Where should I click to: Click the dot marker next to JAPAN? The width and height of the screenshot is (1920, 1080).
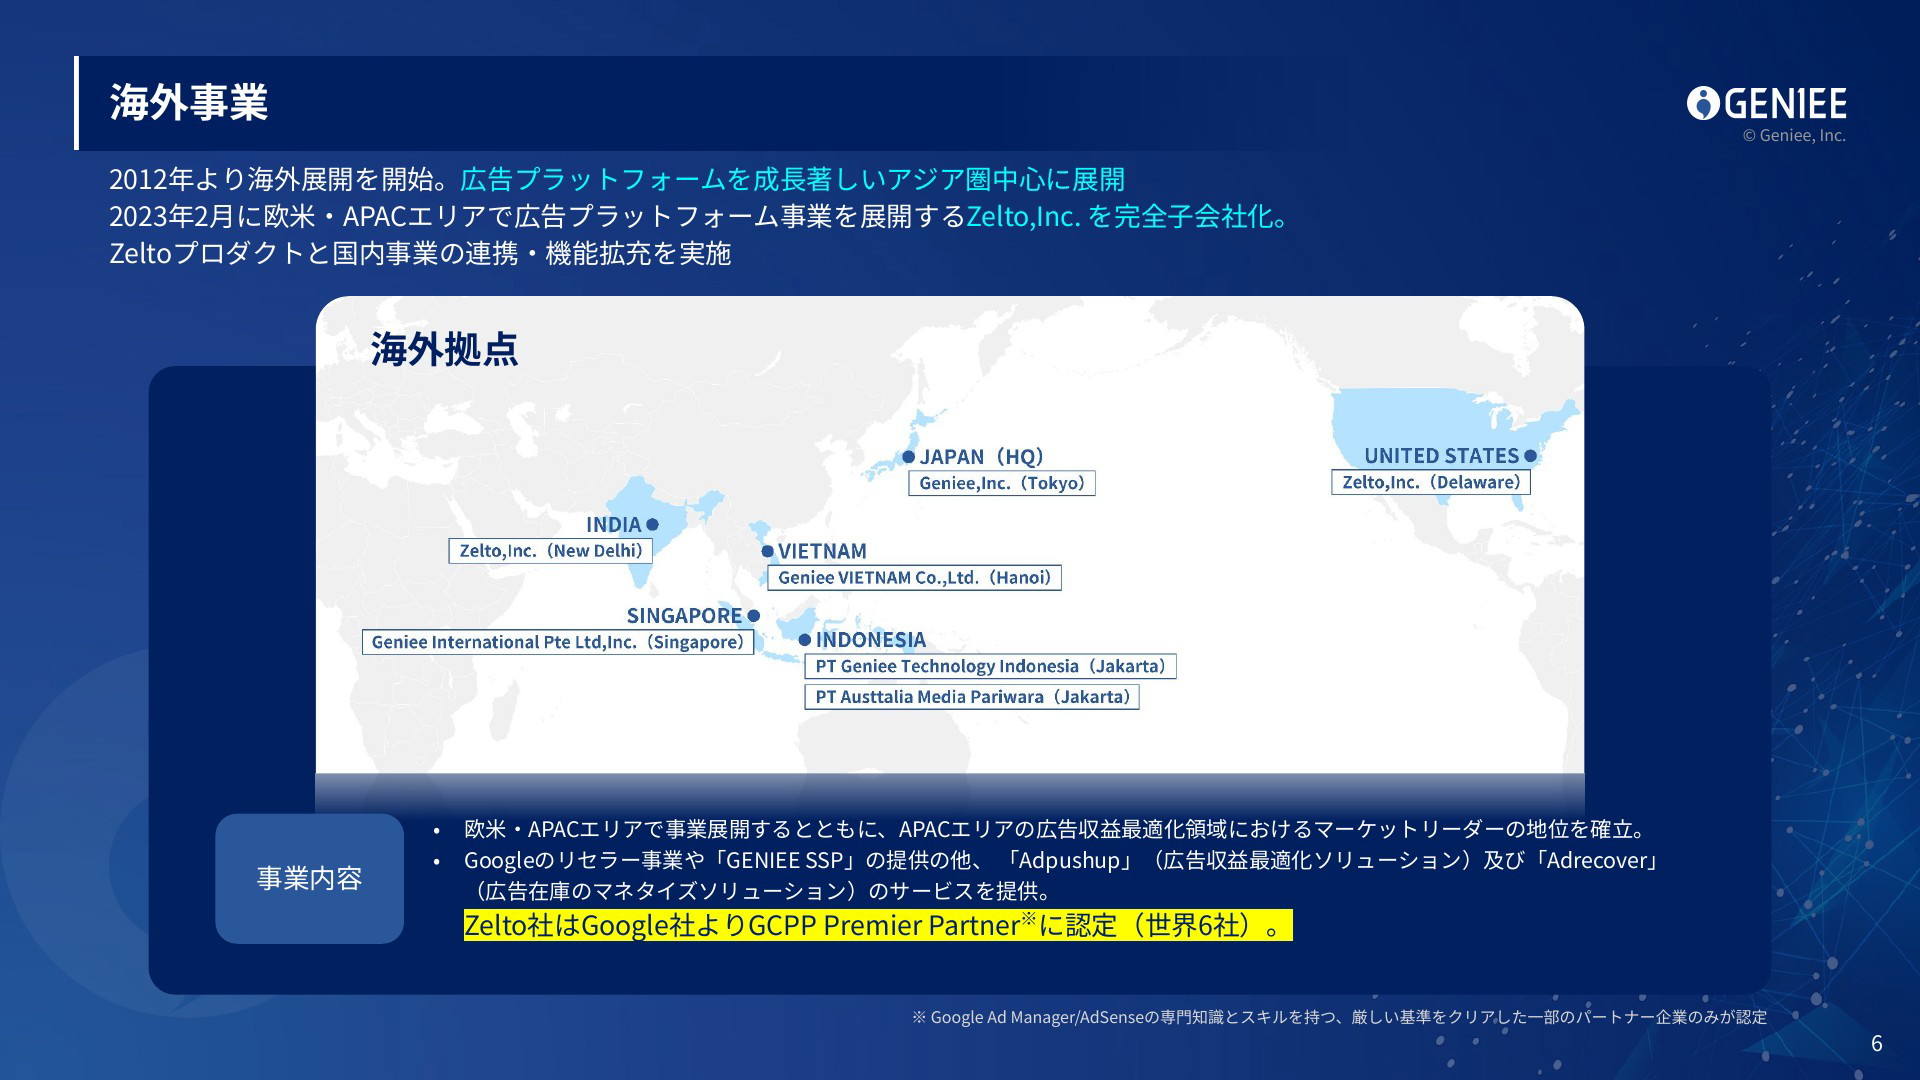[x=909, y=457]
